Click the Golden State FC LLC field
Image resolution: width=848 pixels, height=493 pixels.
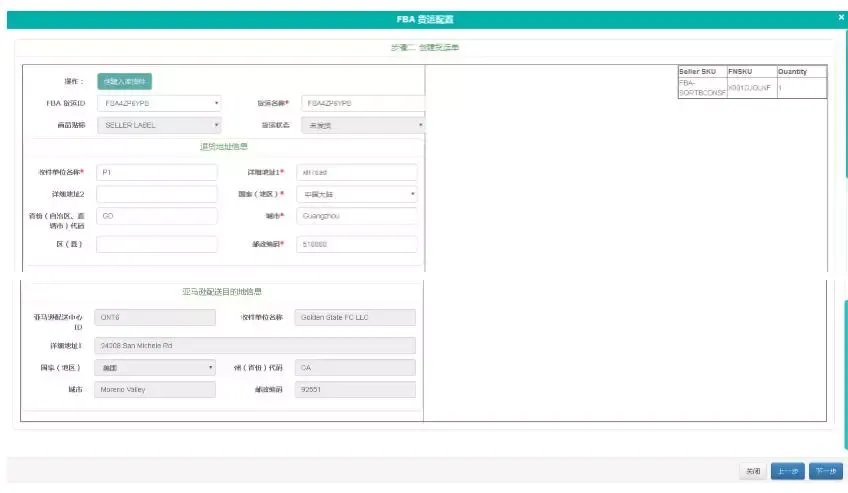pyautogui.click(x=355, y=317)
